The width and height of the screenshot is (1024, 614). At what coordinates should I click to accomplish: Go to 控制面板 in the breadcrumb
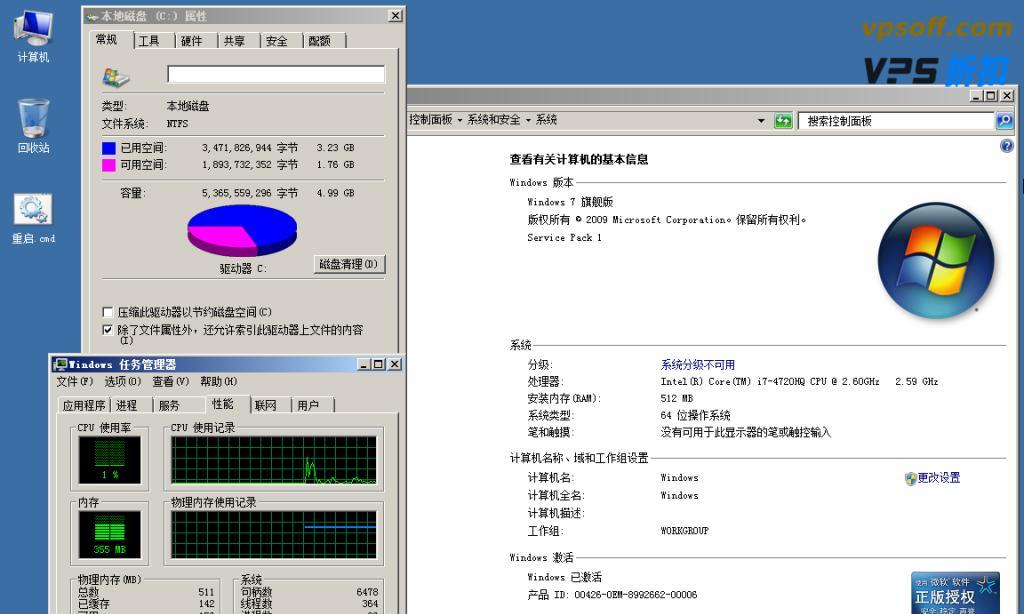(x=431, y=120)
